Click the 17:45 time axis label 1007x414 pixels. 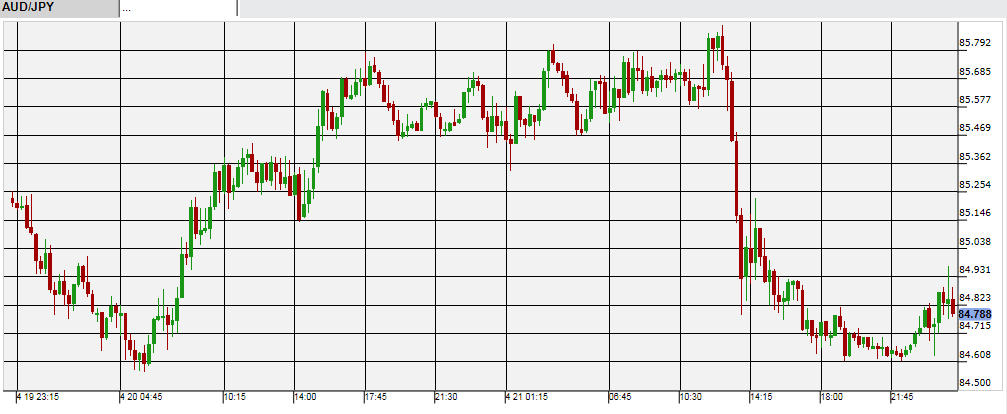coord(374,397)
